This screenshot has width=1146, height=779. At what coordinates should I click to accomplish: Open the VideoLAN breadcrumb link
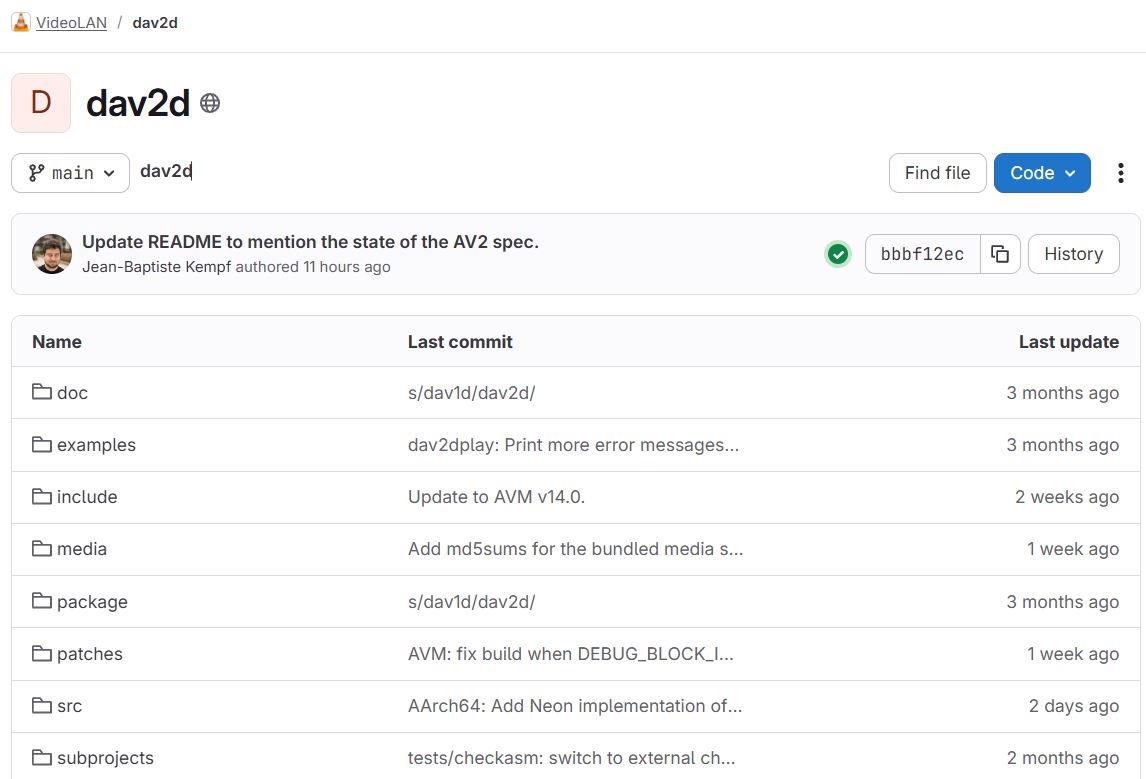pyautogui.click(x=71, y=23)
